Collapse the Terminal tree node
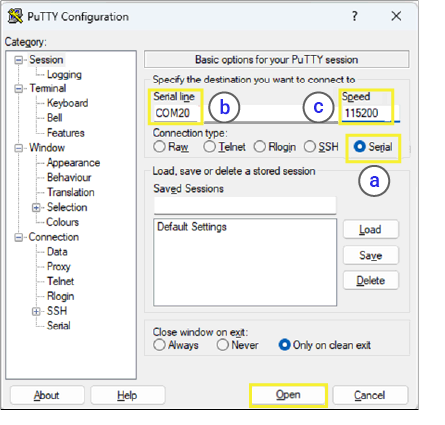 point(19,89)
